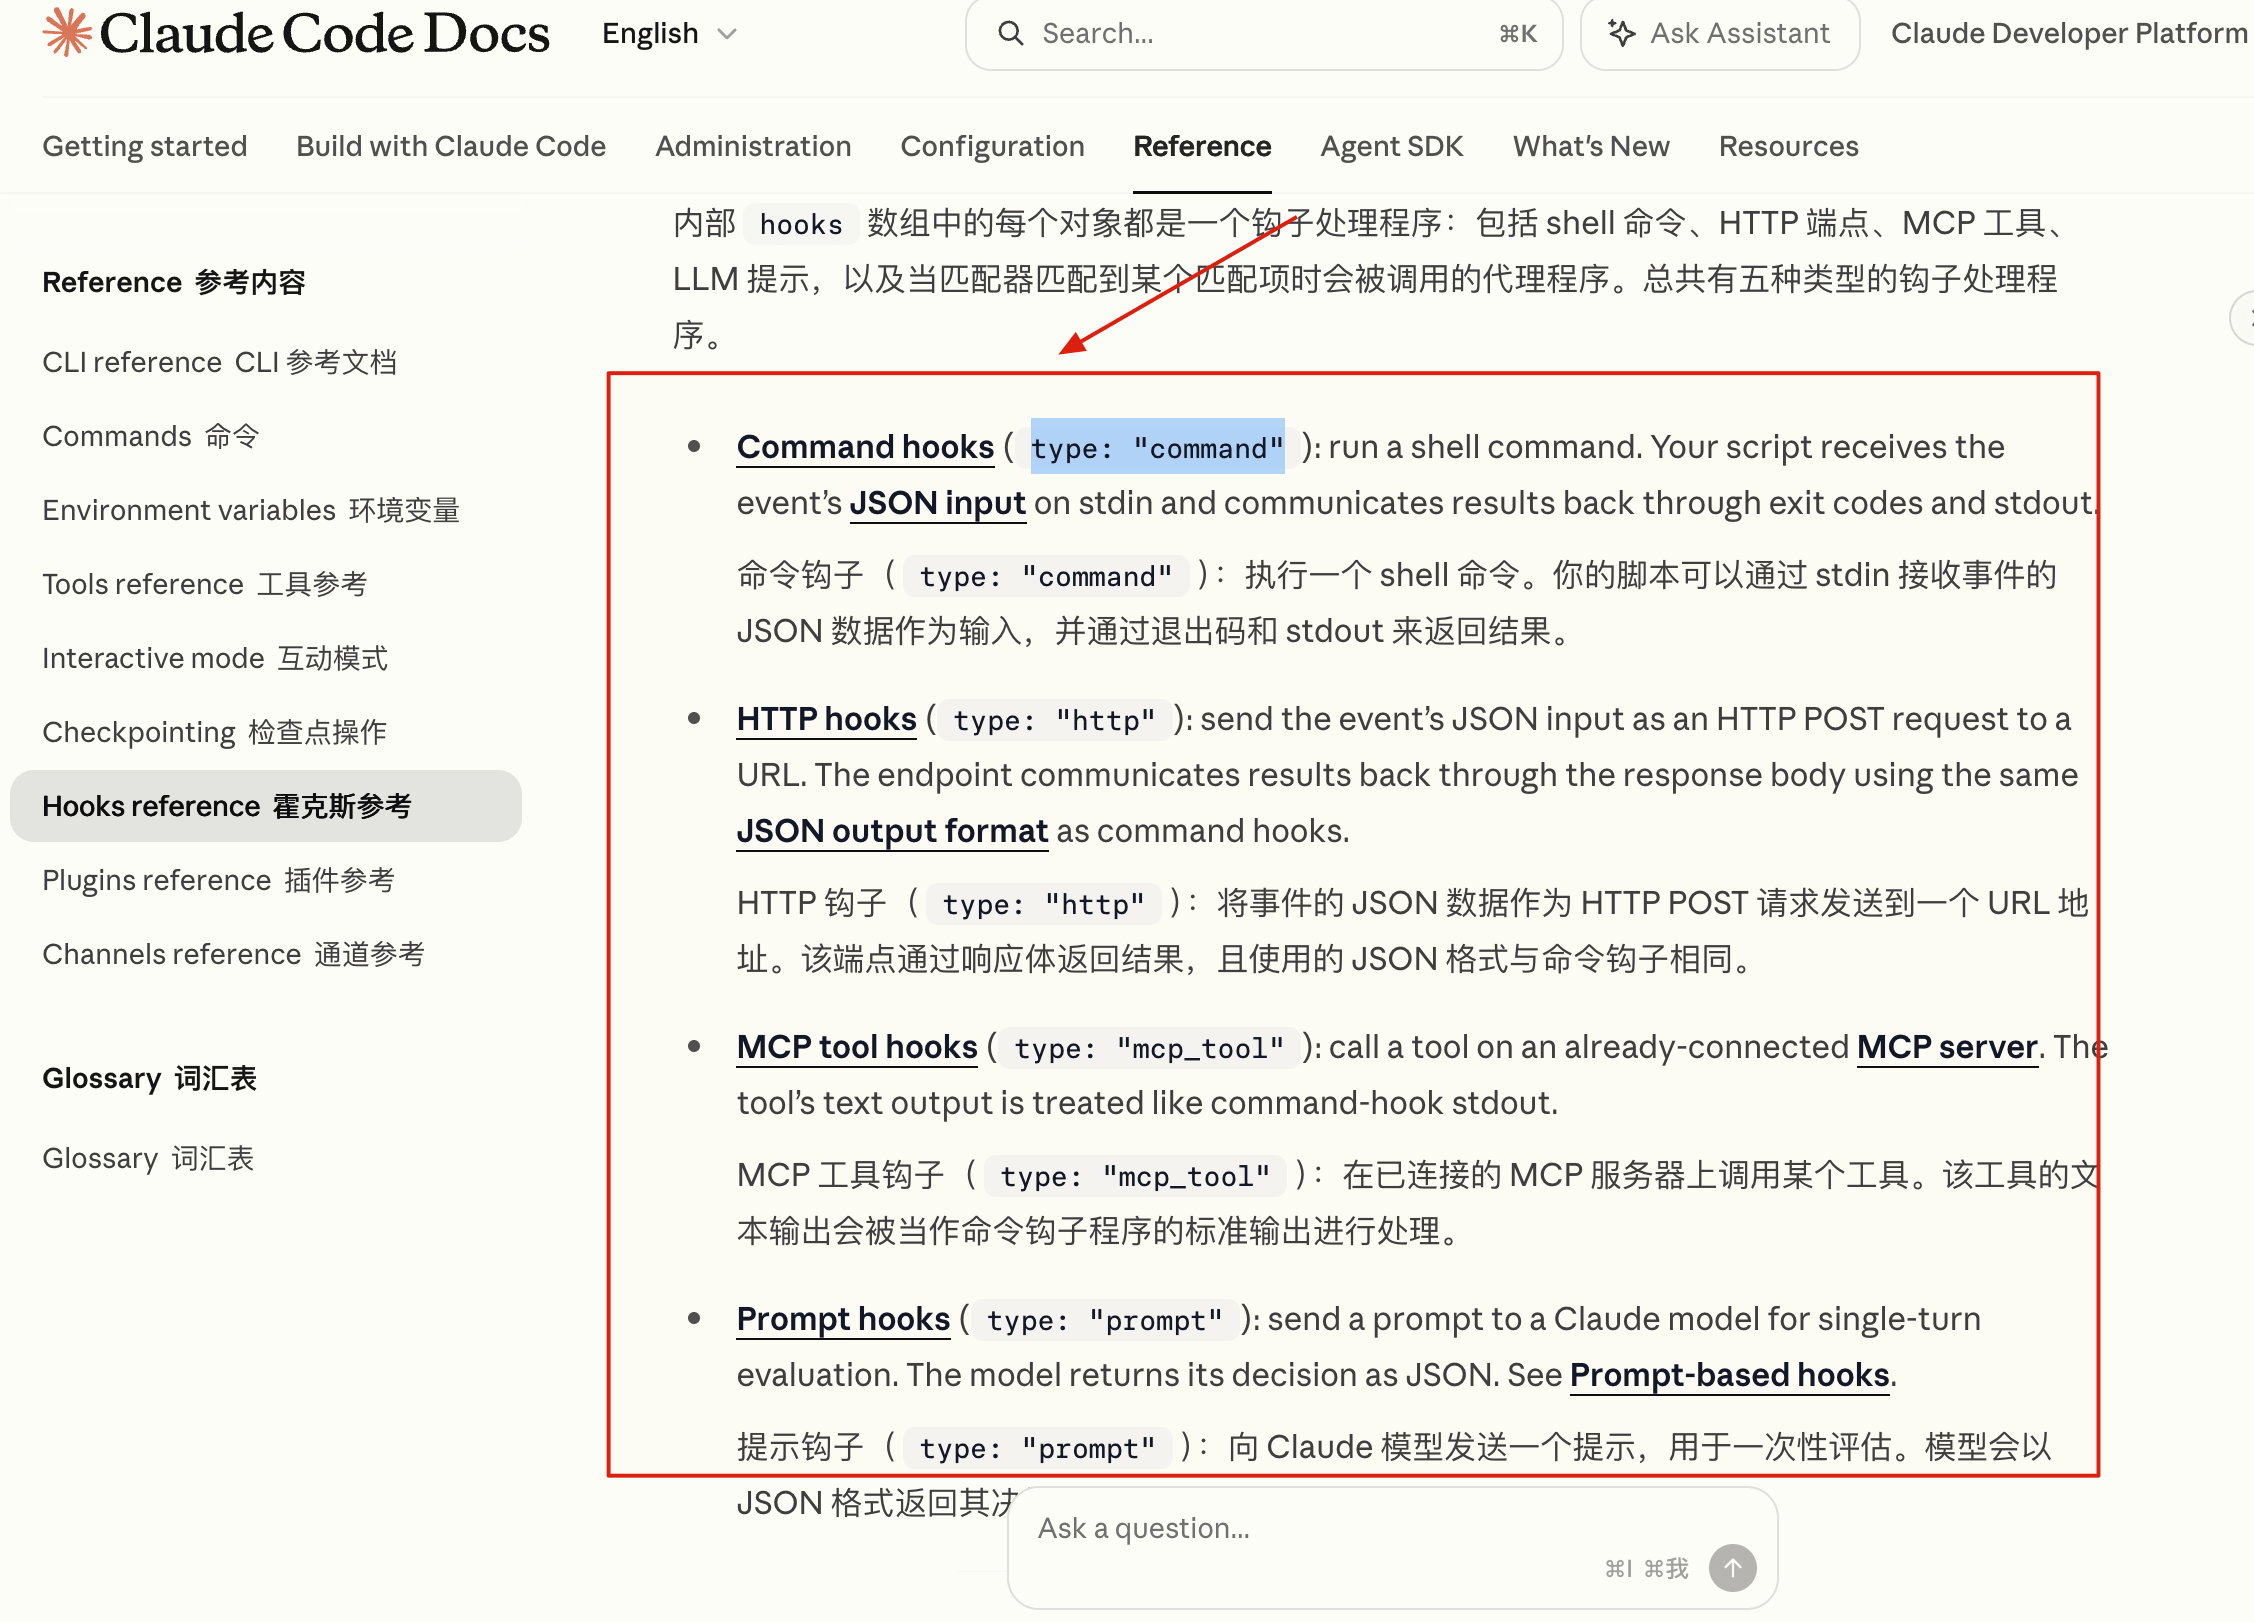Image resolution: width=2254 pixels, height=1622 pixels.
Task: Open the Resources tab
Action: pos(1788,146)
